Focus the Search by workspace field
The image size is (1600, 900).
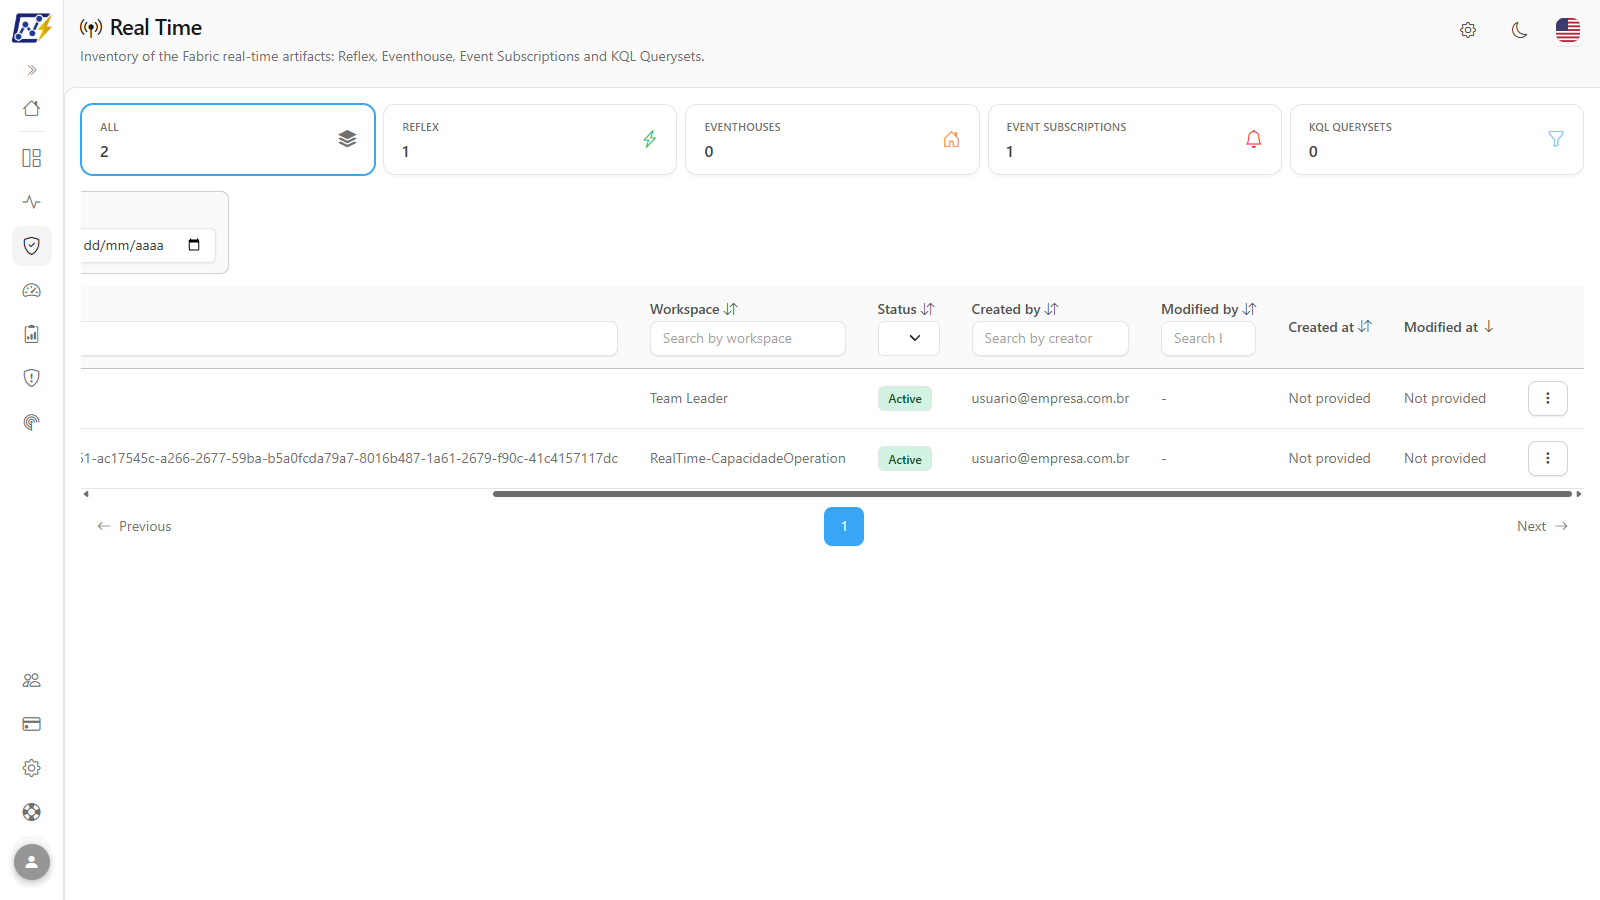pyautogui.click(x=748, y=338)
